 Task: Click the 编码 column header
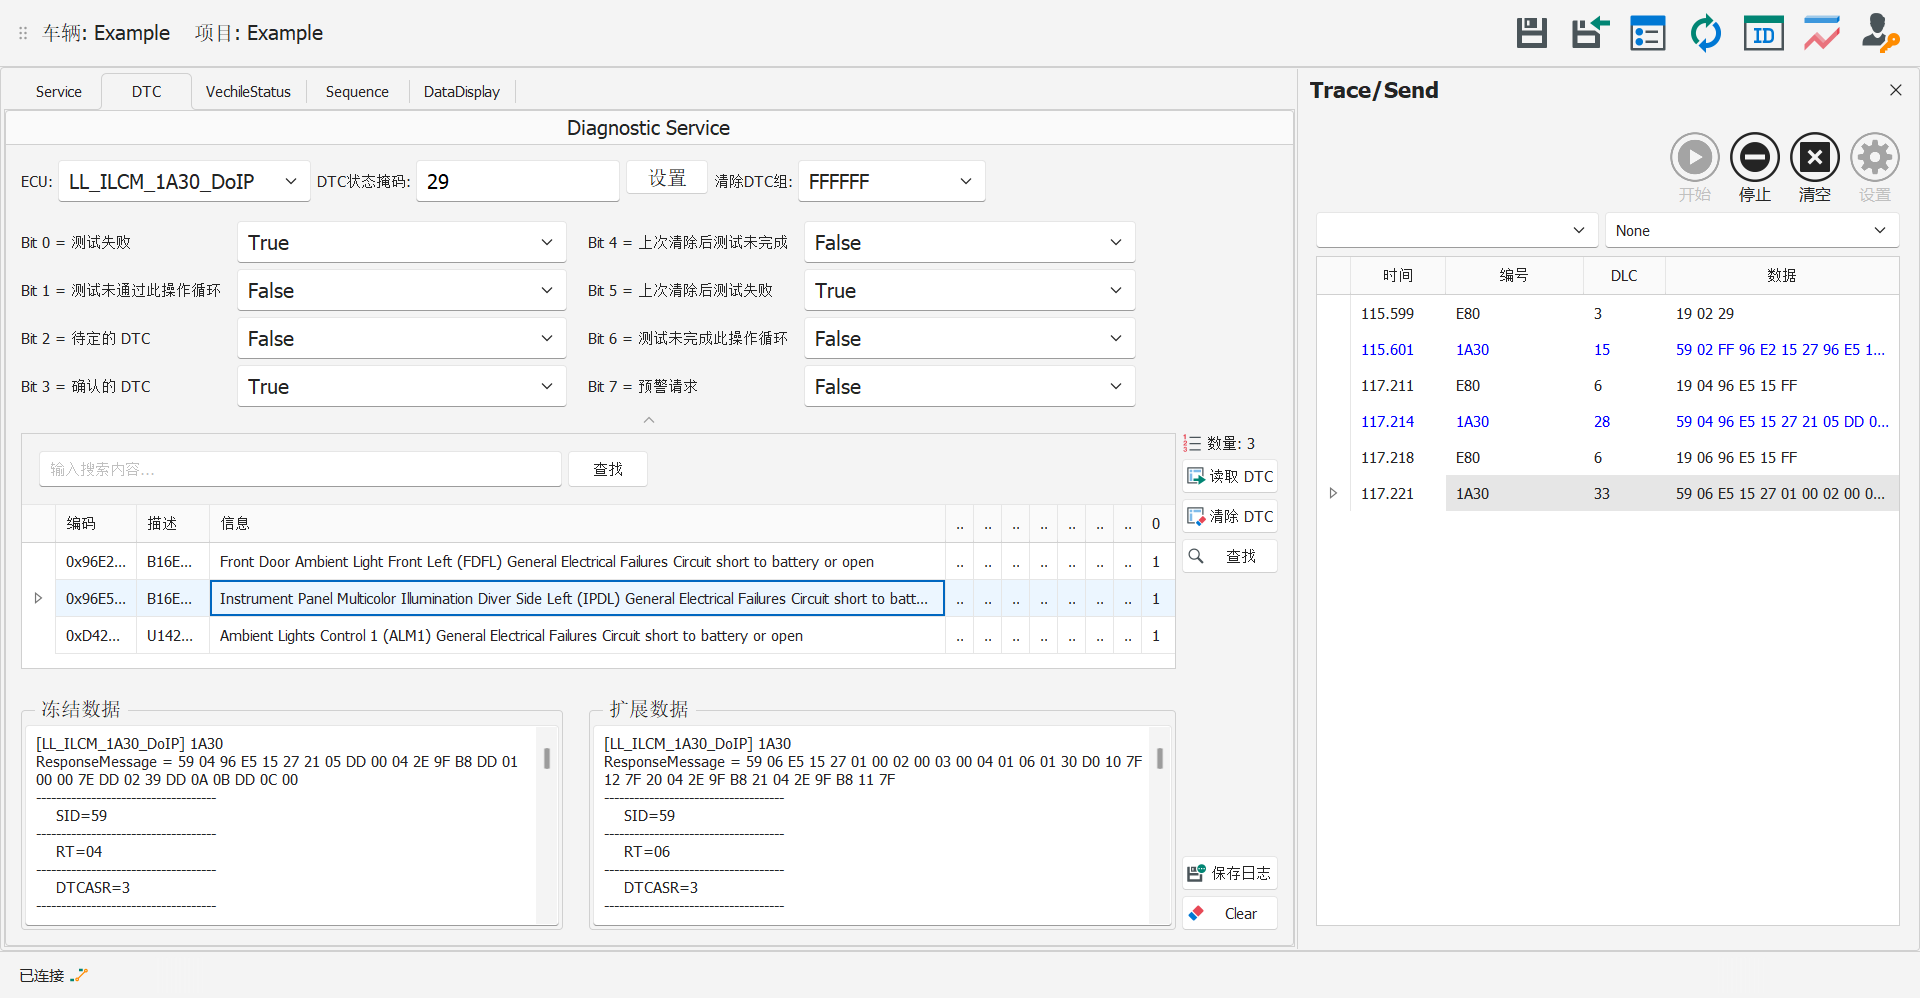point(96,523)
